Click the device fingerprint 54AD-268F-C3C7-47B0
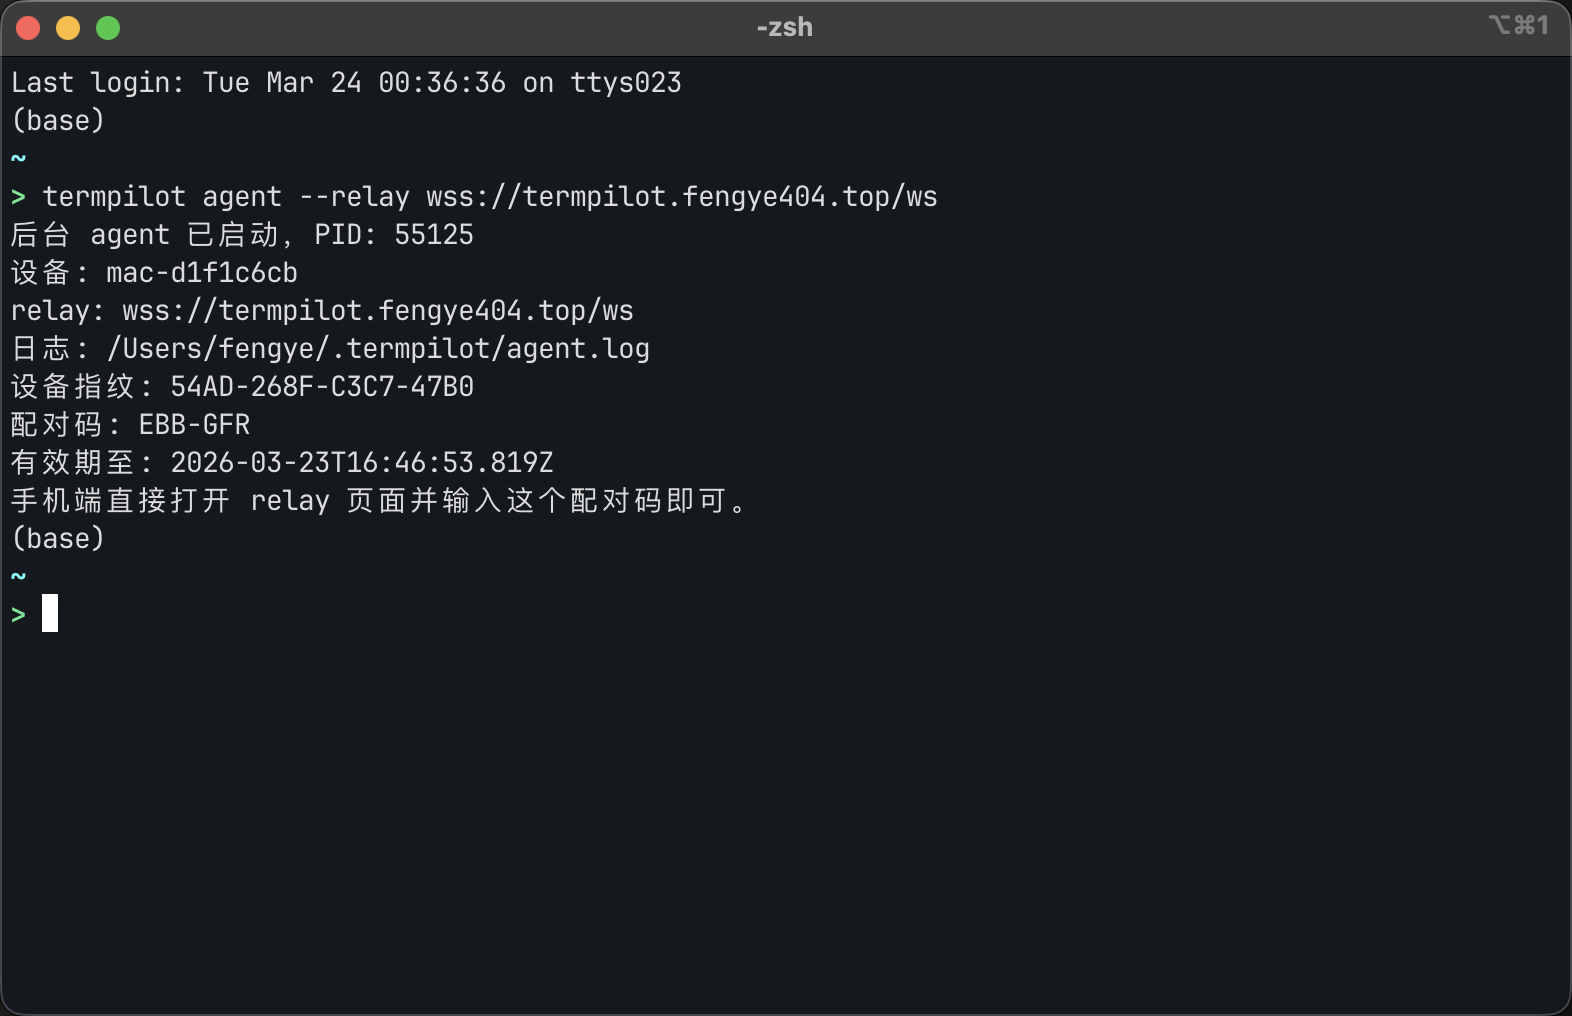This screenshot has width=1572, height=1016. click(x=321, y=387)
